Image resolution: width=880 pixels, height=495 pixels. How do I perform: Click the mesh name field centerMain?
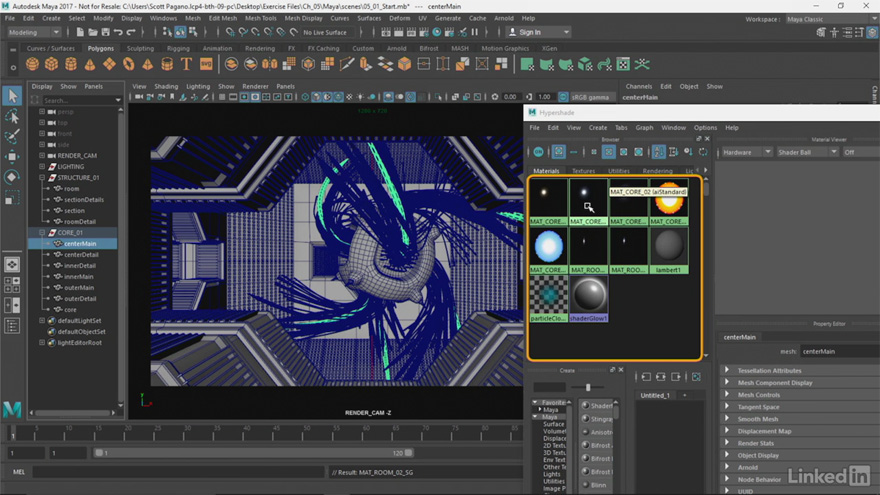point(839,351)
